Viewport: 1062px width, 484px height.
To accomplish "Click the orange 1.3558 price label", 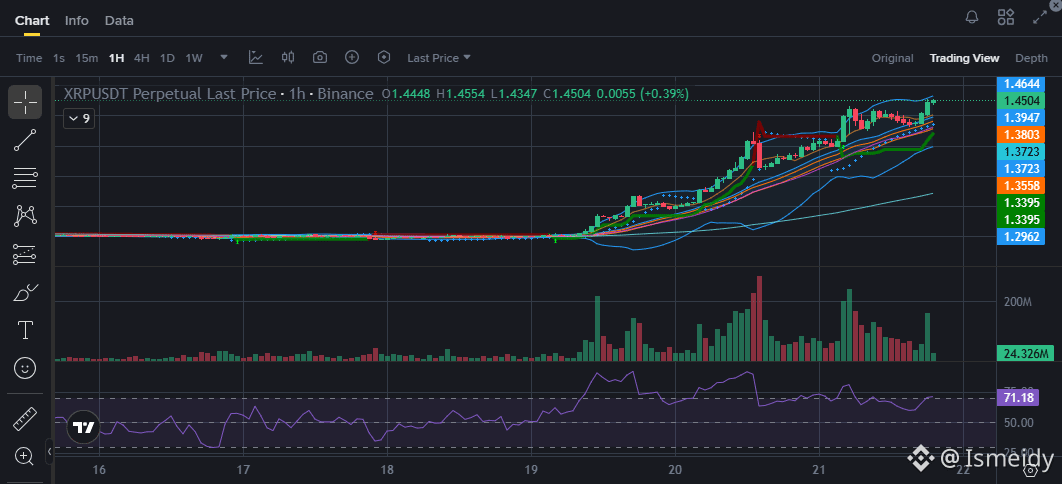I will coord(1021,185).
